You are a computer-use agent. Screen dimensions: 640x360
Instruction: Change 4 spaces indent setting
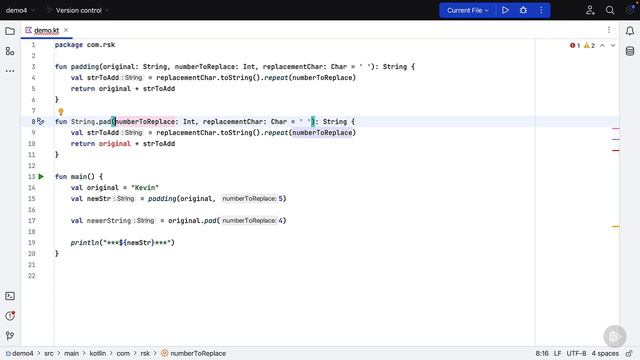605,353
